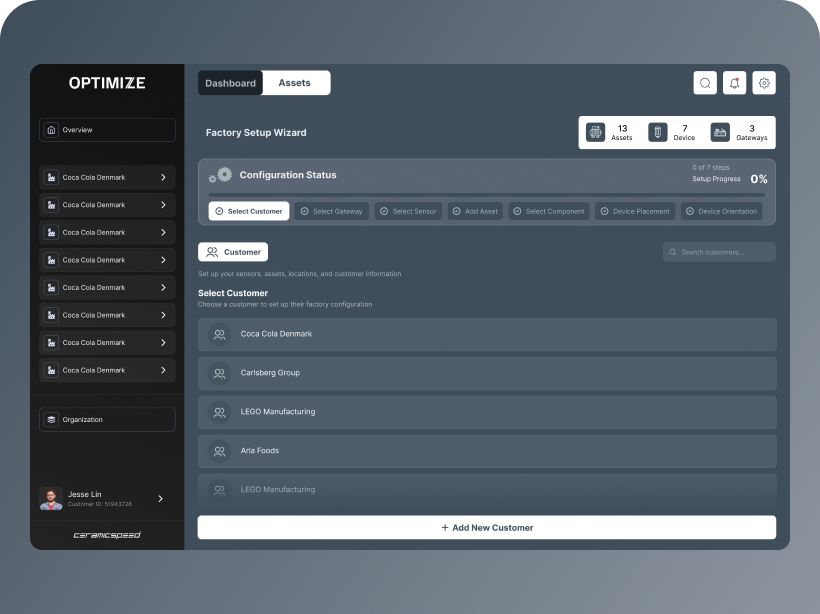Open the notifications bell
The image size is (820, 614).
(x=734, y=83)
